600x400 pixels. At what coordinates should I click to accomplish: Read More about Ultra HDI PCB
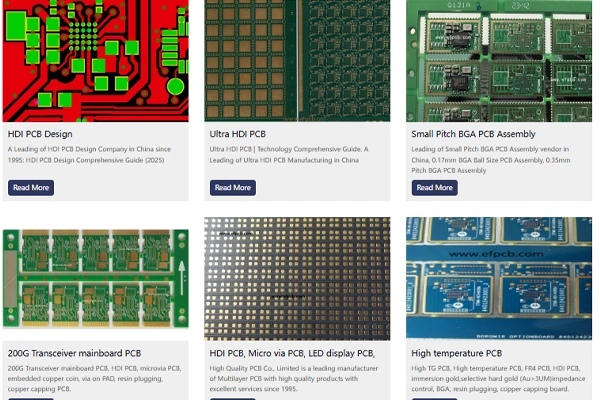(233, 188)
